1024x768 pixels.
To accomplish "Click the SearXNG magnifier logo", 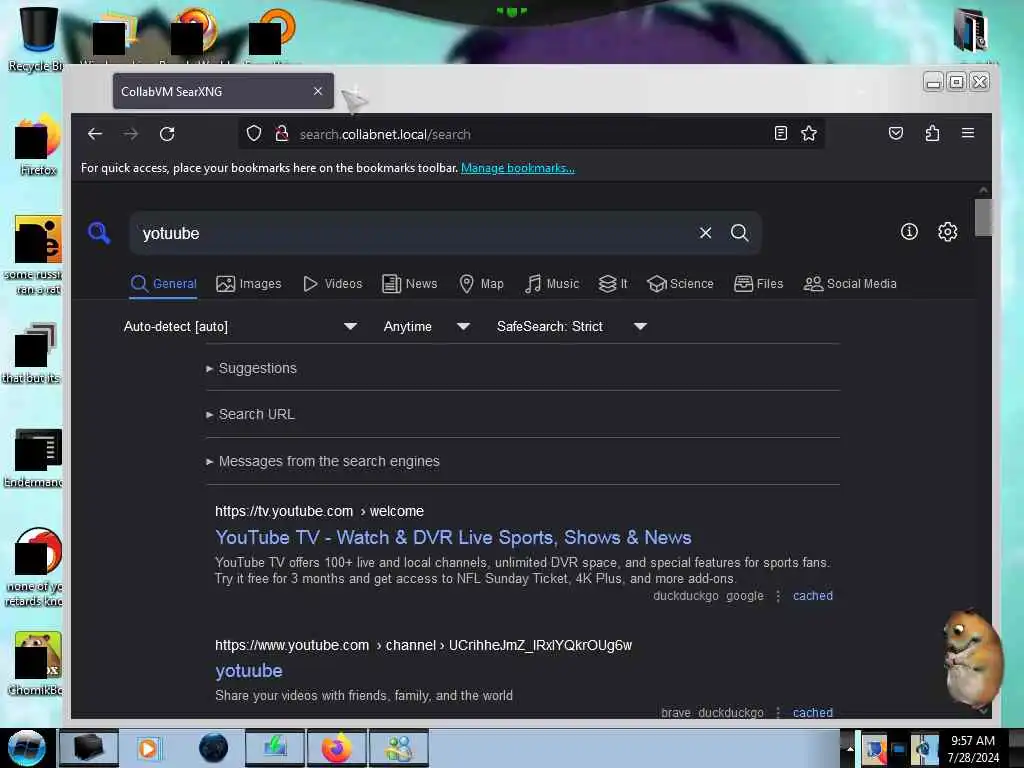I will pos(99,232).
